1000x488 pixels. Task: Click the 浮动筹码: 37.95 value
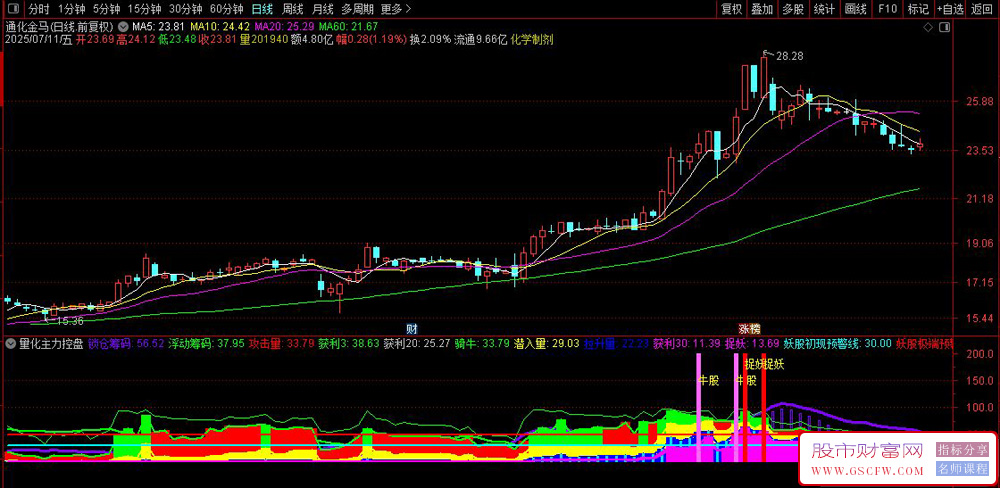click(x=205, y=344)
